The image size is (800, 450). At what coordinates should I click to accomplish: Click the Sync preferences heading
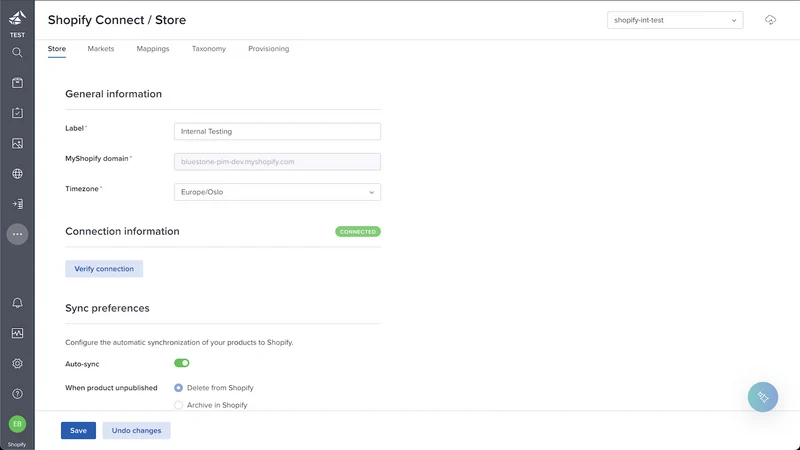pos(107,308)
